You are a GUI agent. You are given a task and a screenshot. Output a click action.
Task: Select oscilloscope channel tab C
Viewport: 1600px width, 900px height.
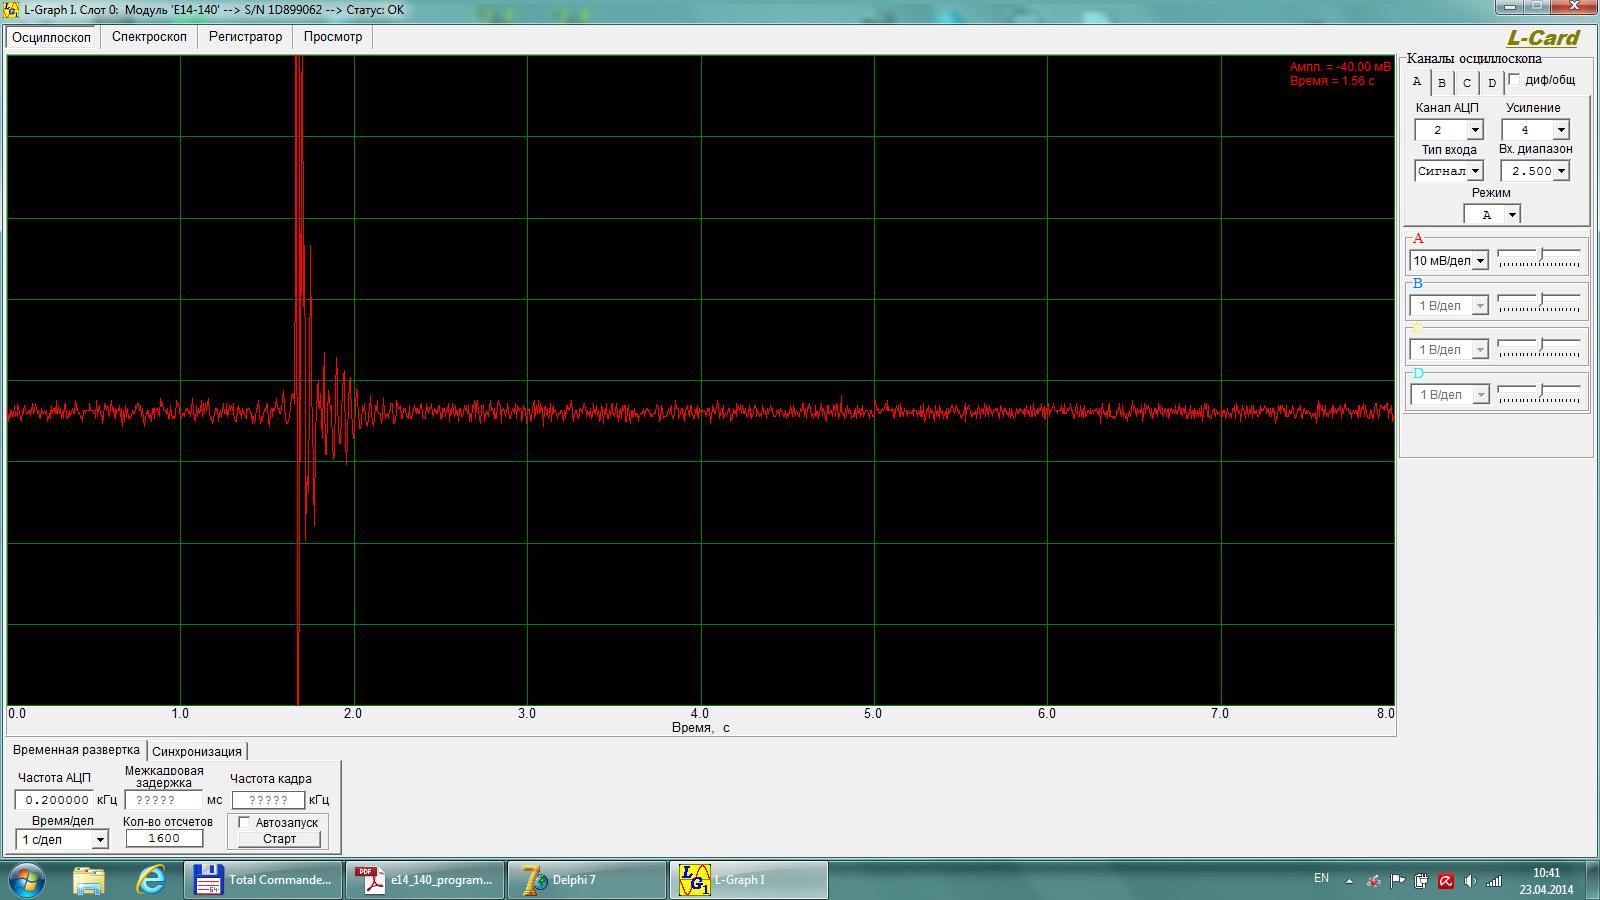point(1466,83)
